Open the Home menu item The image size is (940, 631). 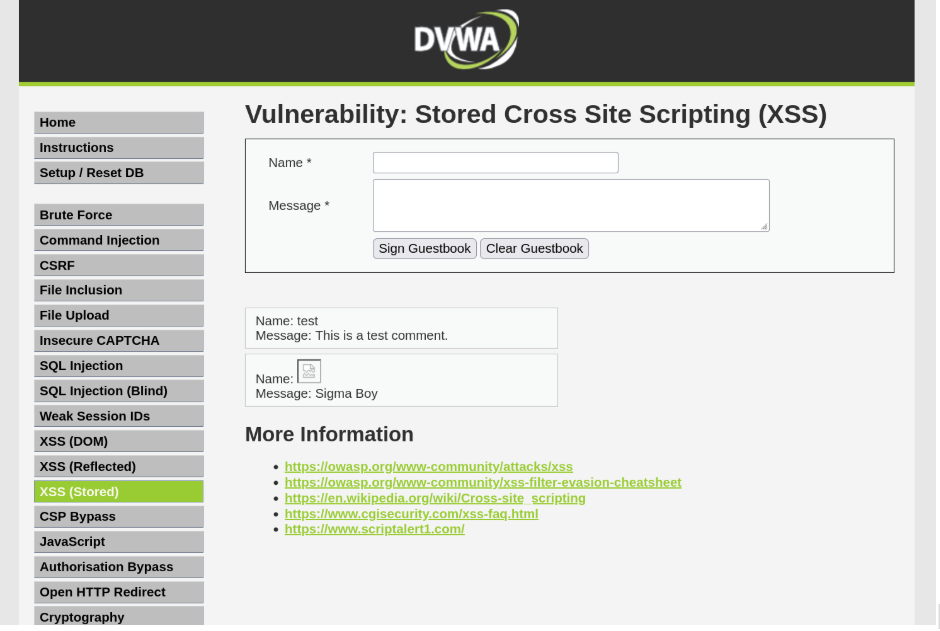tap(118, 122)
